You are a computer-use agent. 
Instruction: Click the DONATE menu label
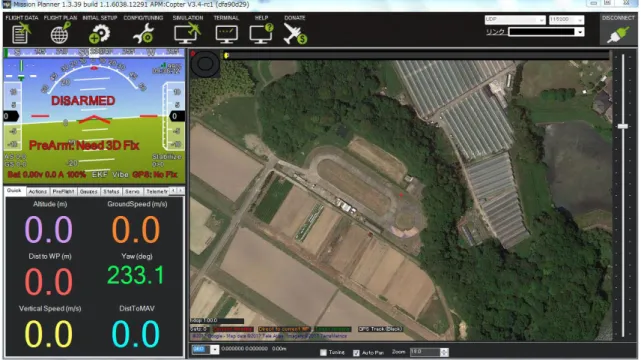click(x=295, y=18)
